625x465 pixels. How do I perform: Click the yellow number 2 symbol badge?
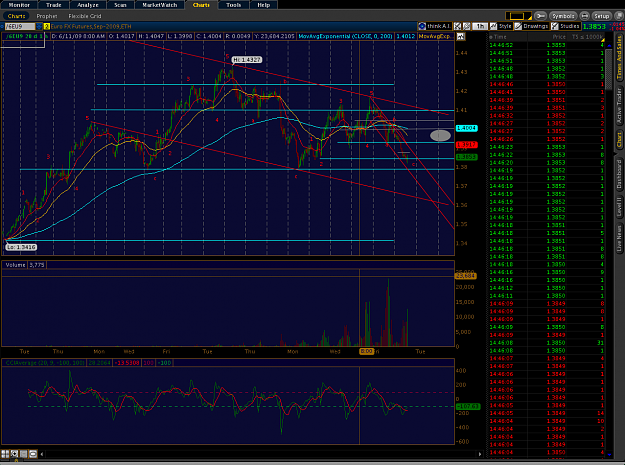pyautogui.click(x=47, y=26)
